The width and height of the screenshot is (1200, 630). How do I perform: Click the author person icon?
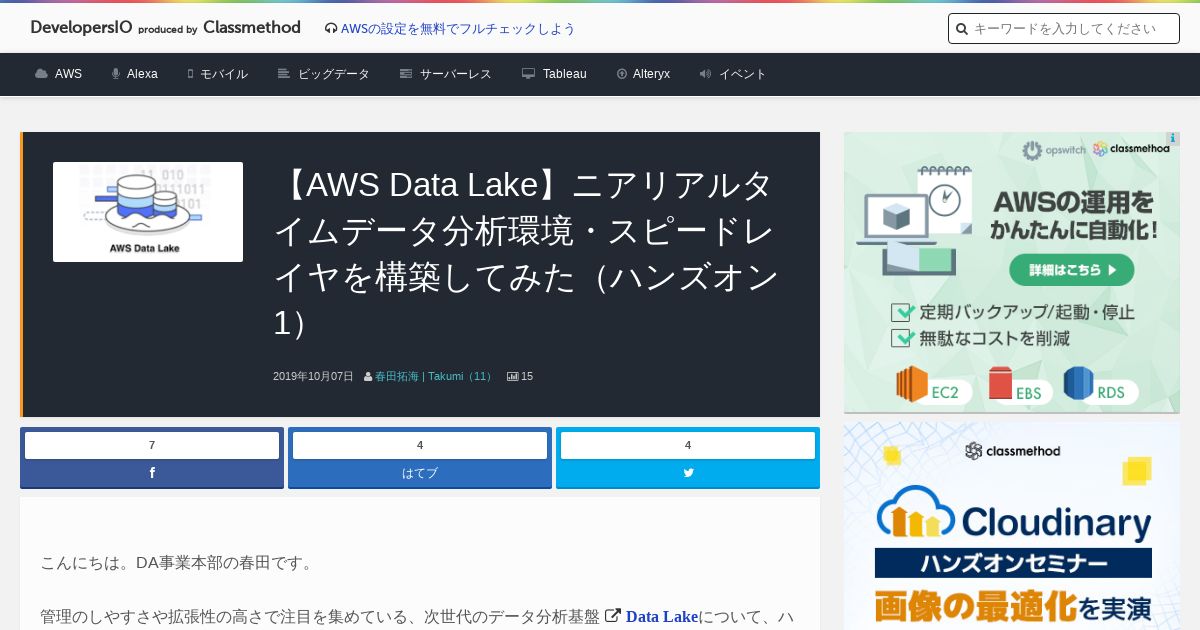368,377
